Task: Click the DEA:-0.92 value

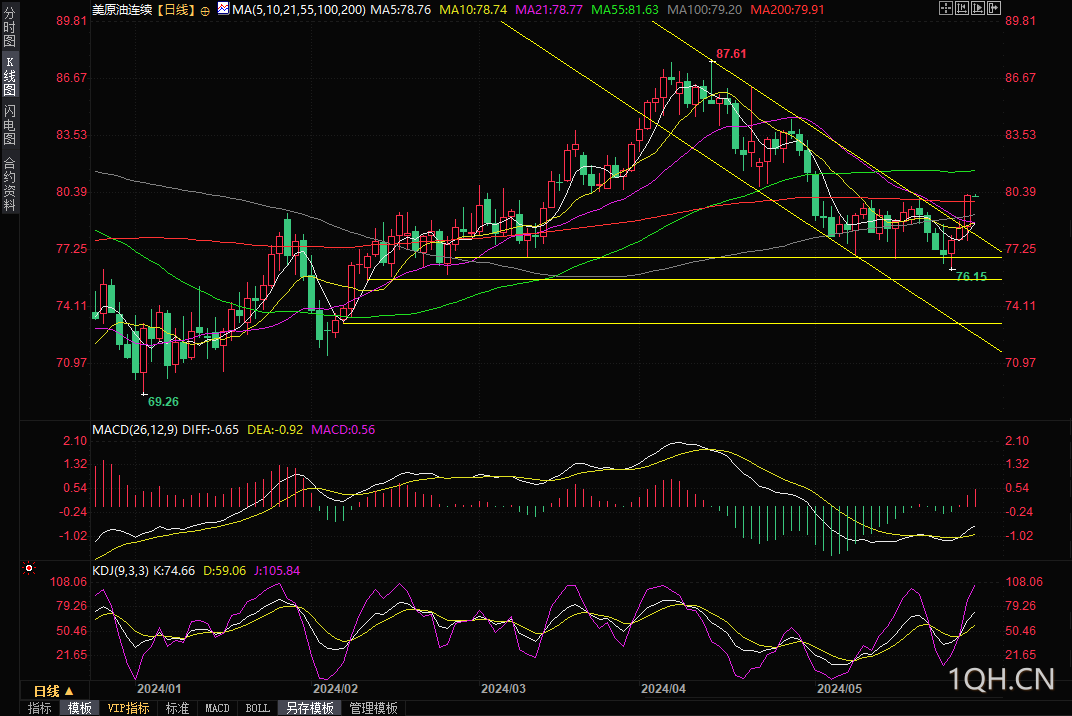Action: pyautogui.click(x=275, y=429)
